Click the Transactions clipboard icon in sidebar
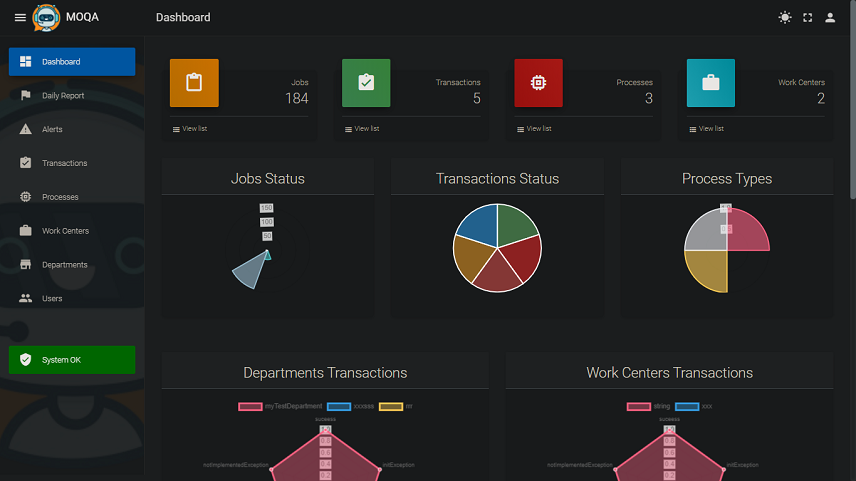Image resolution: width=856 pixels, height=481 pixels. click(x=26, y=163)
